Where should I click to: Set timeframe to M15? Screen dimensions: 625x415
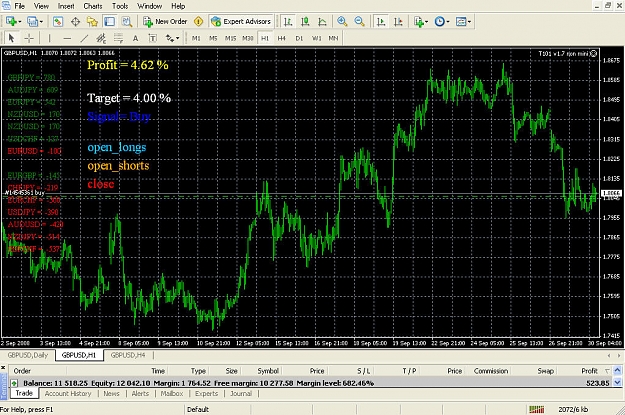click(x=230, y=38)
